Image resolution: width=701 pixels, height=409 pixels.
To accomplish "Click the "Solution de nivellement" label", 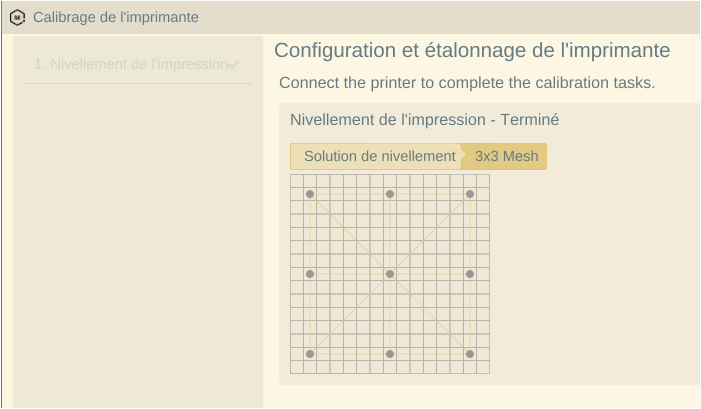I will pos(379,156).
